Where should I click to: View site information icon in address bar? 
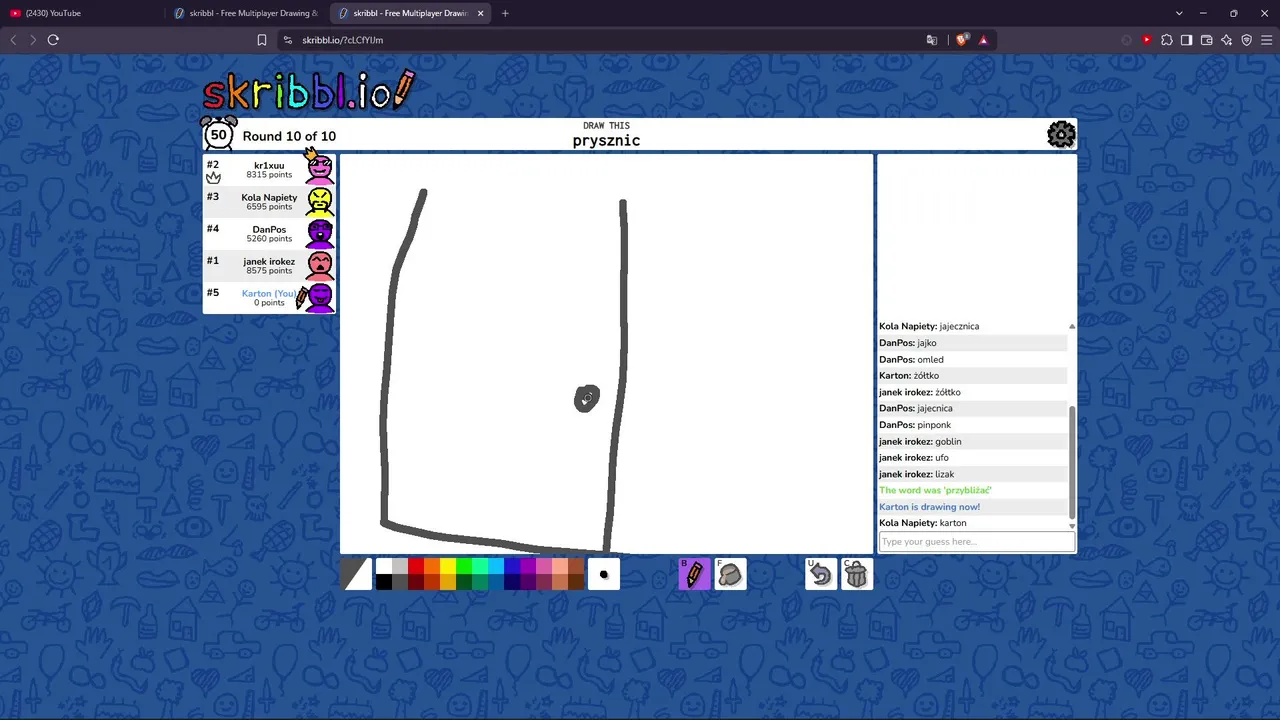pos(288,40)
